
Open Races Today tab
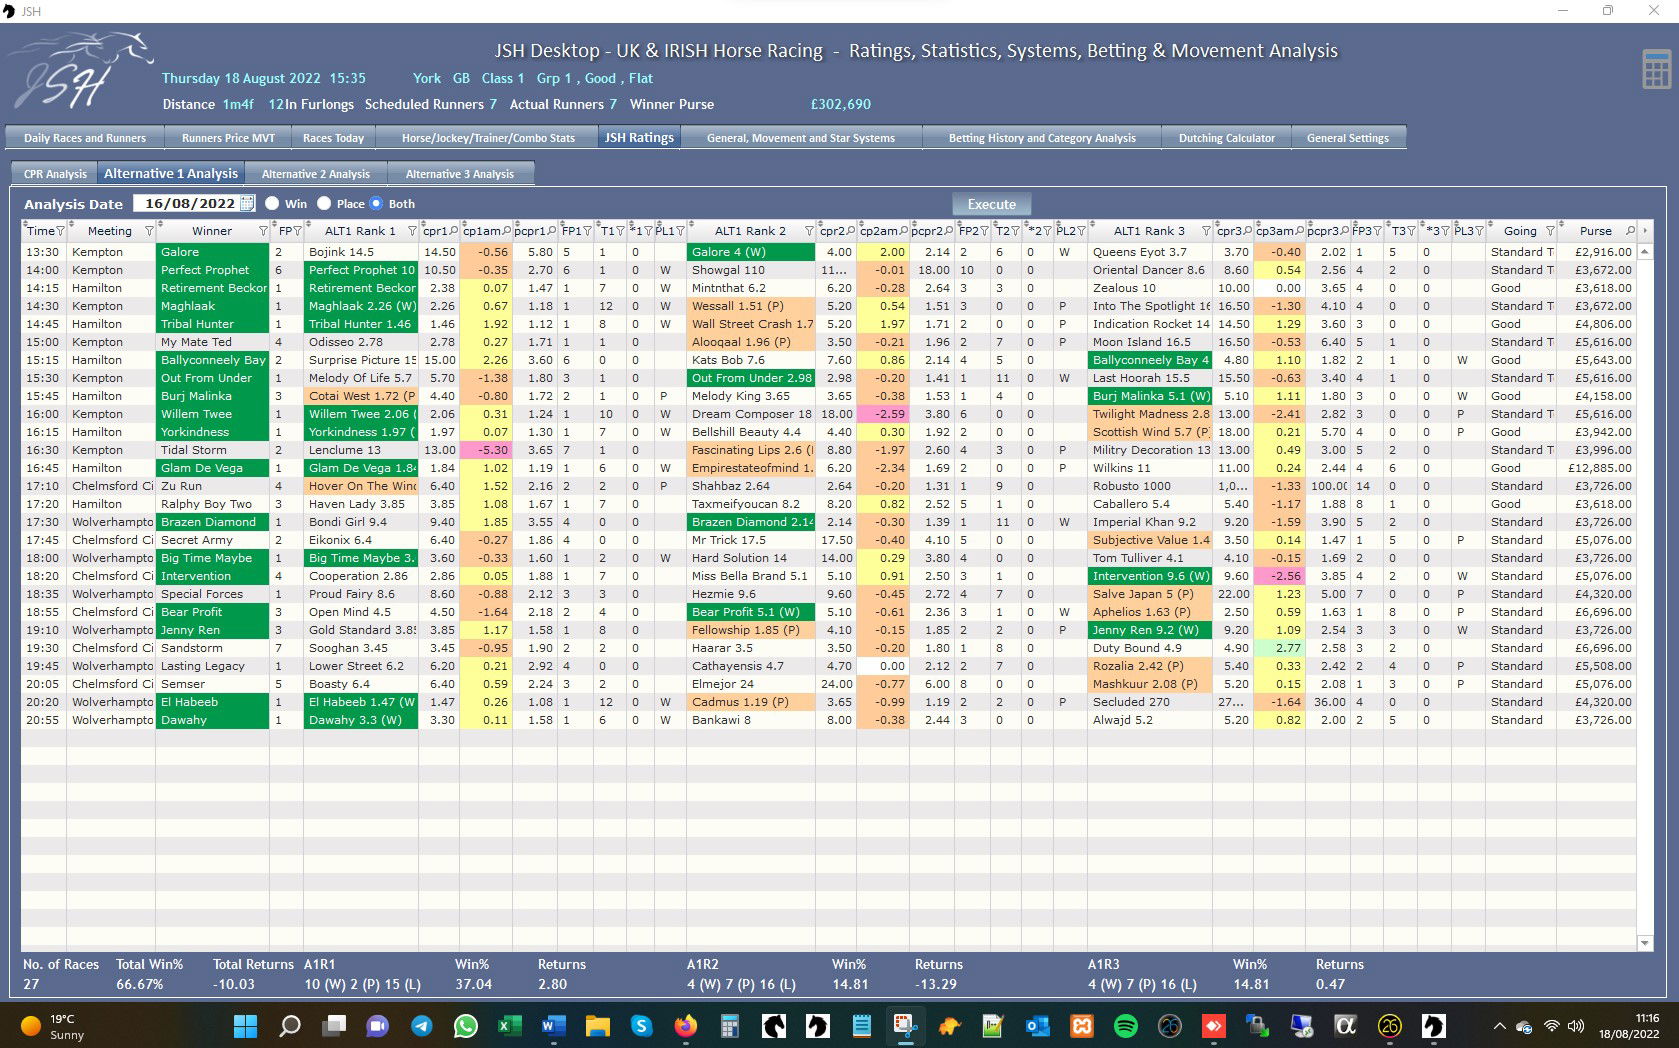[333, 138]
